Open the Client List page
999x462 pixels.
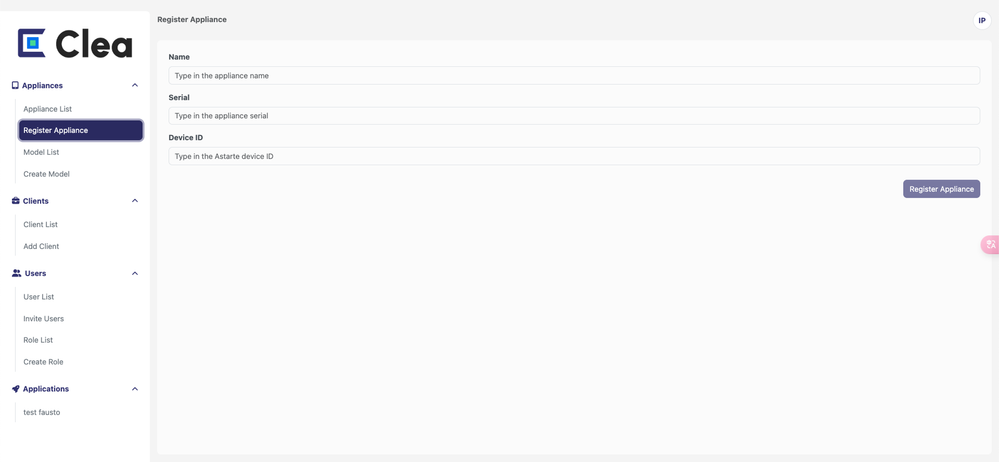pos(40,224)
